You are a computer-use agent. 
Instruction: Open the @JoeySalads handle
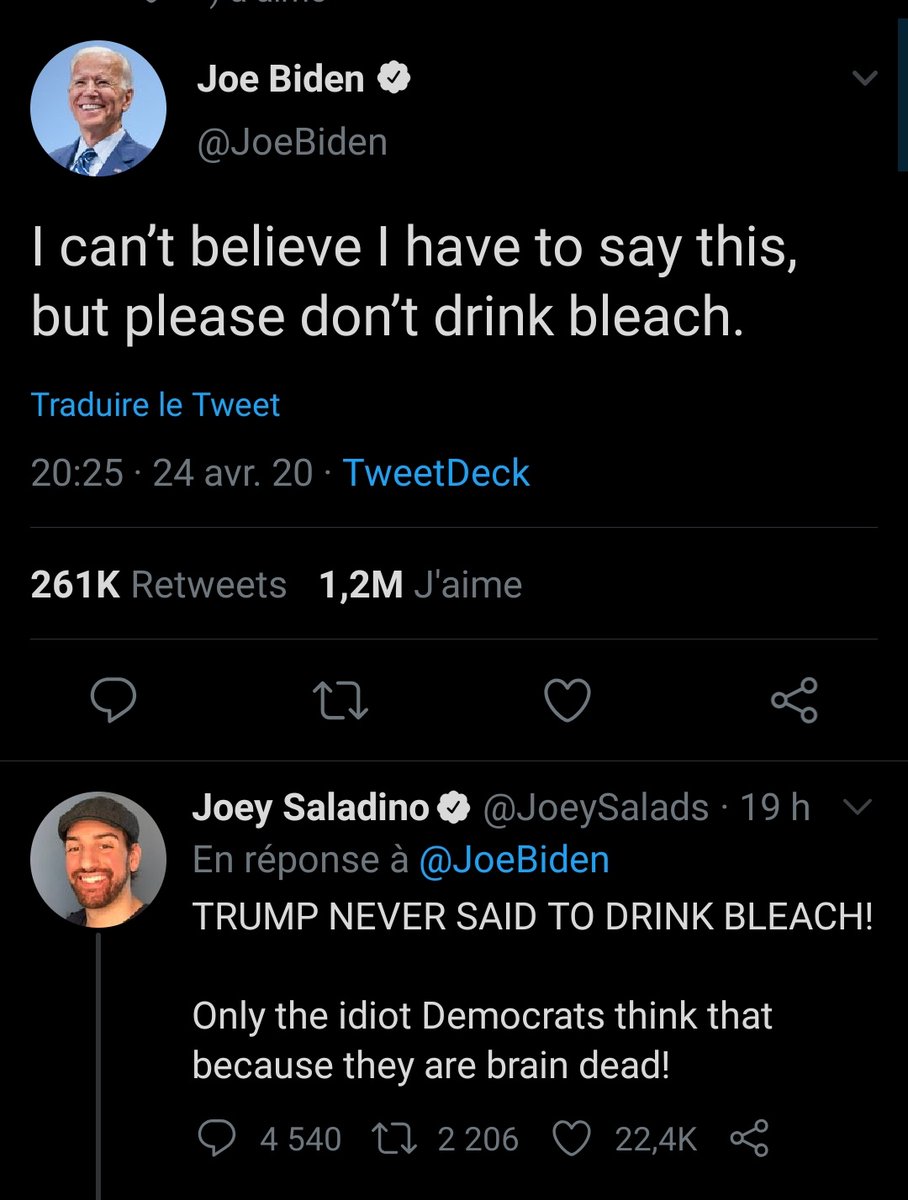pyautogui.click(x=597, y=808)
